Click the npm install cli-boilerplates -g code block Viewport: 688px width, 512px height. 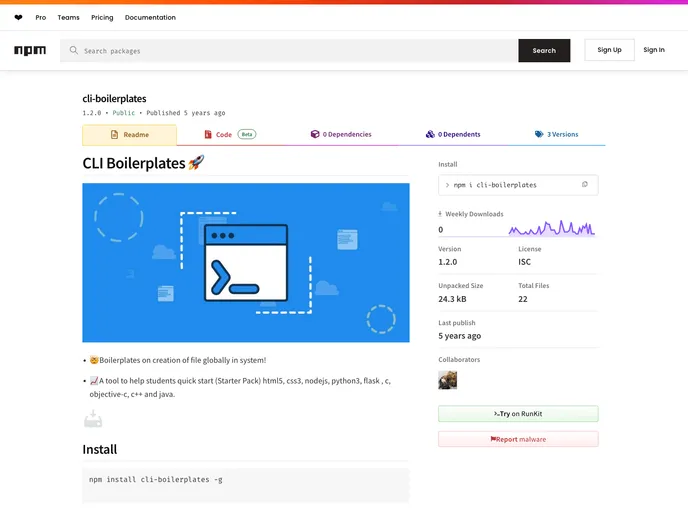coord(246,484)
